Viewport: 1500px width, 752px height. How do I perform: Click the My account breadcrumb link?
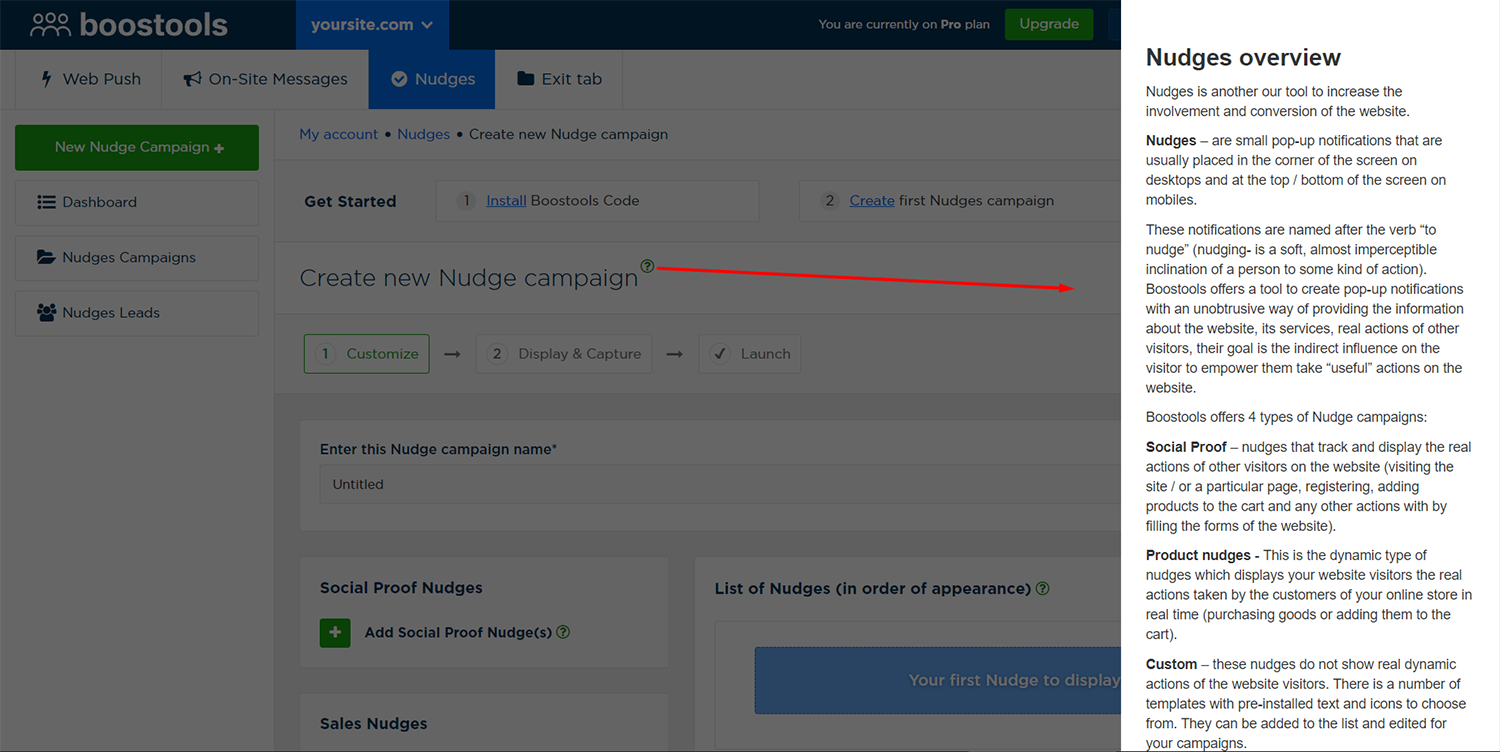(x=339, y=134)
